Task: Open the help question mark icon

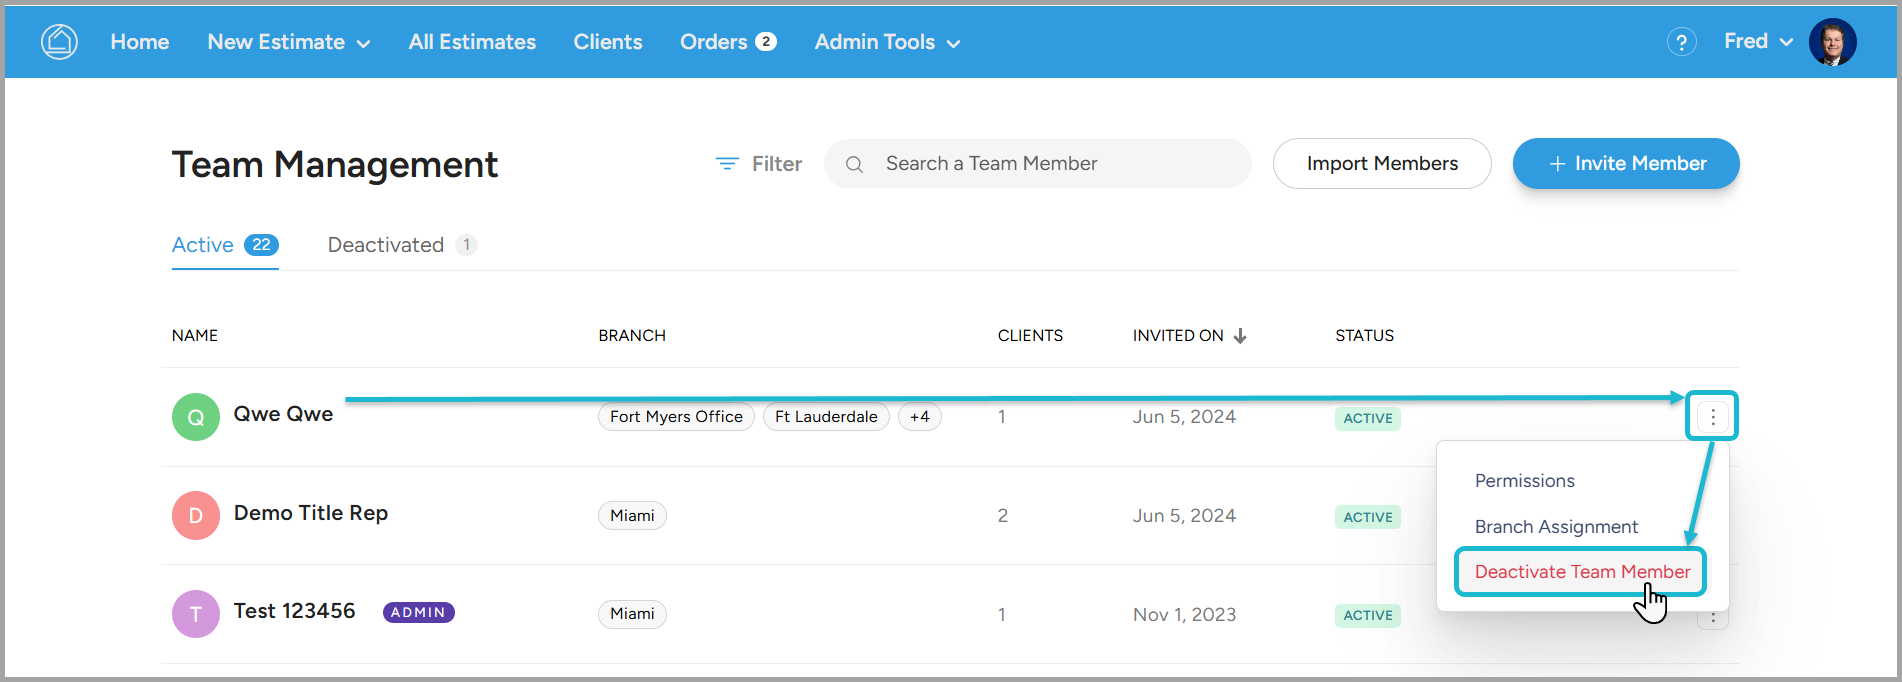Action: coord(1681,42)
